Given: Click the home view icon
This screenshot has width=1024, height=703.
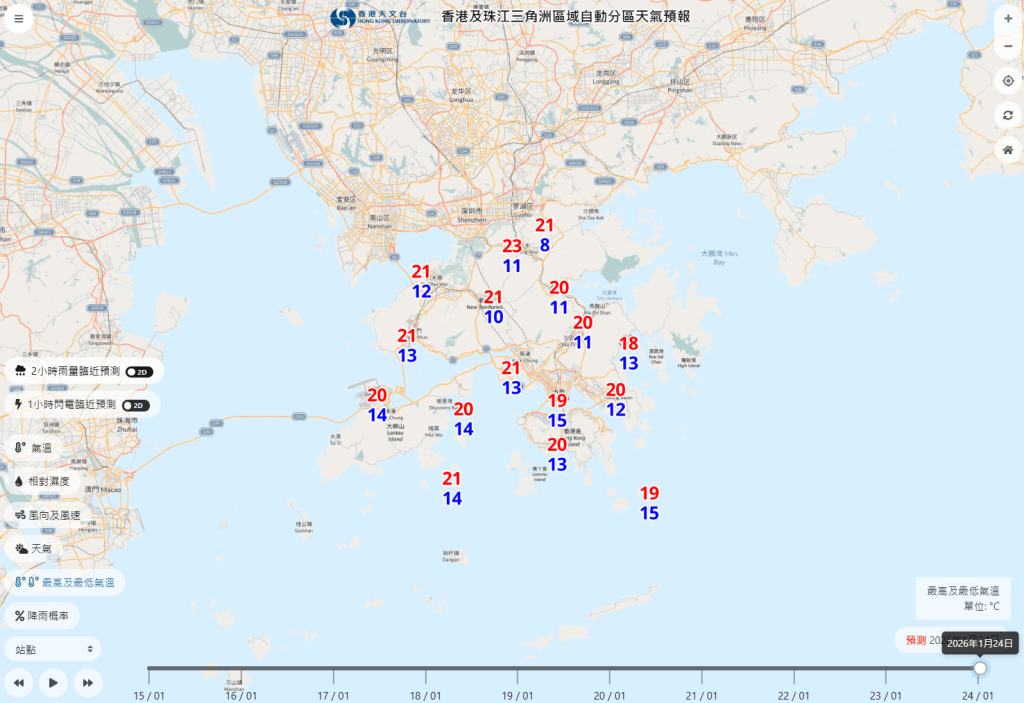Looking at the screenshot, I should (1008, 150).
